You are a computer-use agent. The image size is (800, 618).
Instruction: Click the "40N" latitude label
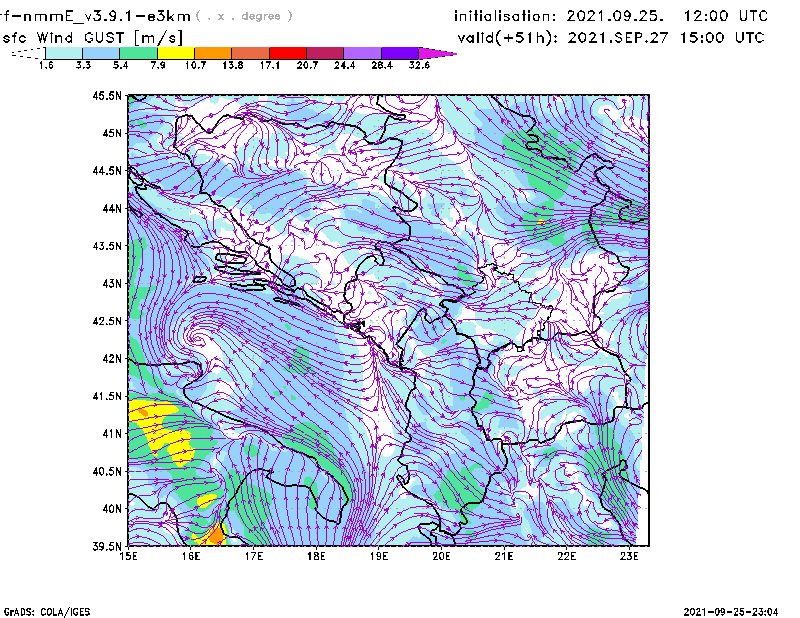click(112, 509)
